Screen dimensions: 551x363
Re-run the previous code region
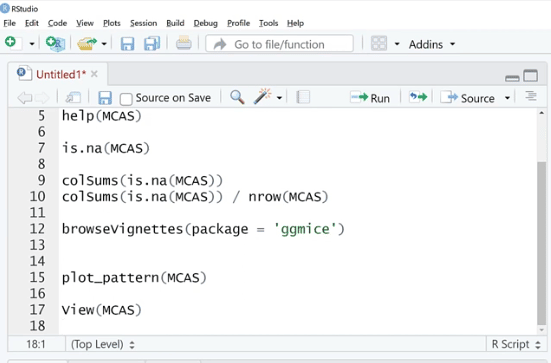click(x=418, y=97)
